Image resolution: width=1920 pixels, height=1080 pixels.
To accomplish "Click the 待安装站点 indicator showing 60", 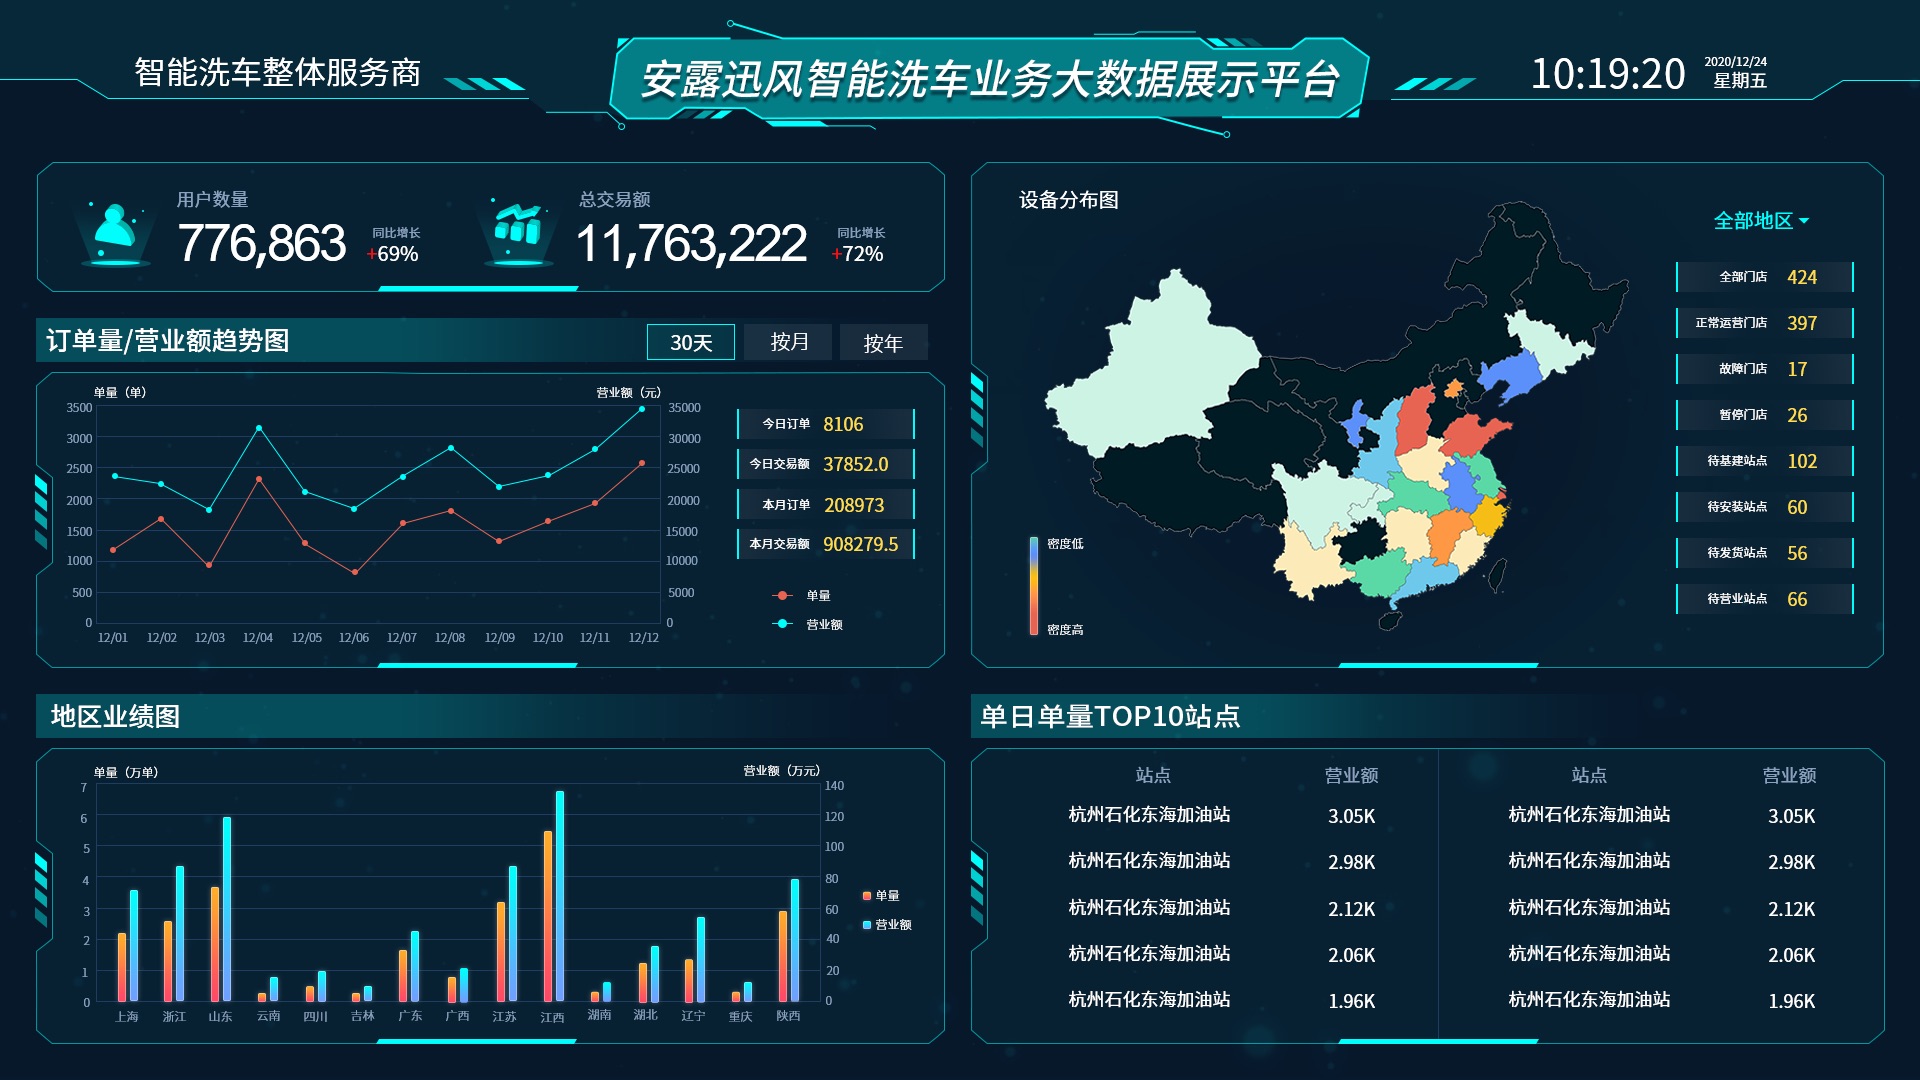I will tap(1764, 506).
